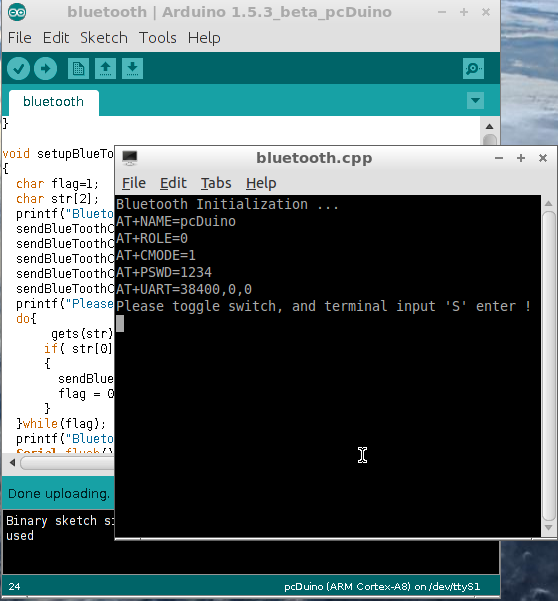This screenshot has width=558, height=601.
Task: Click 'AT+ROLE=0' line in terminal
Action: [152, 238]
